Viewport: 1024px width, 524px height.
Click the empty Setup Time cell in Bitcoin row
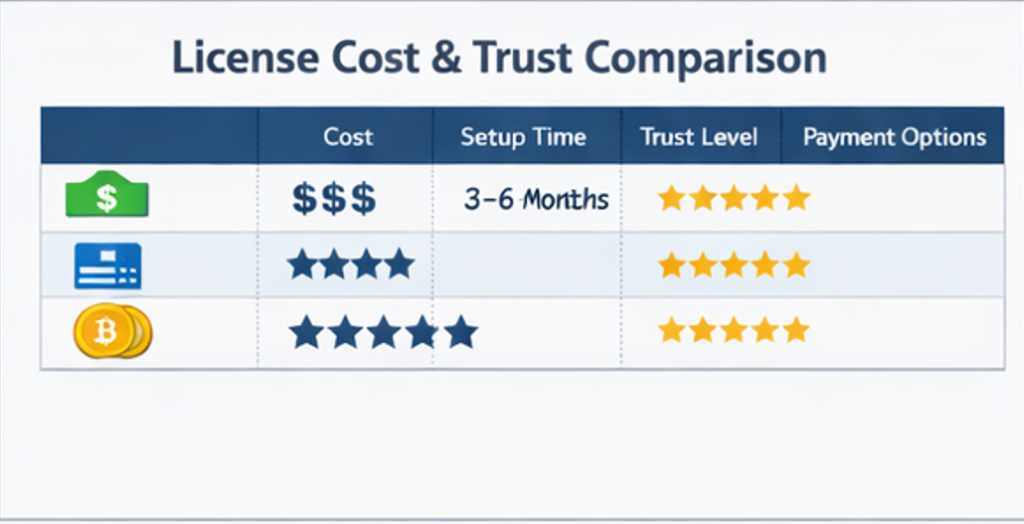click(x=547, y=332)
